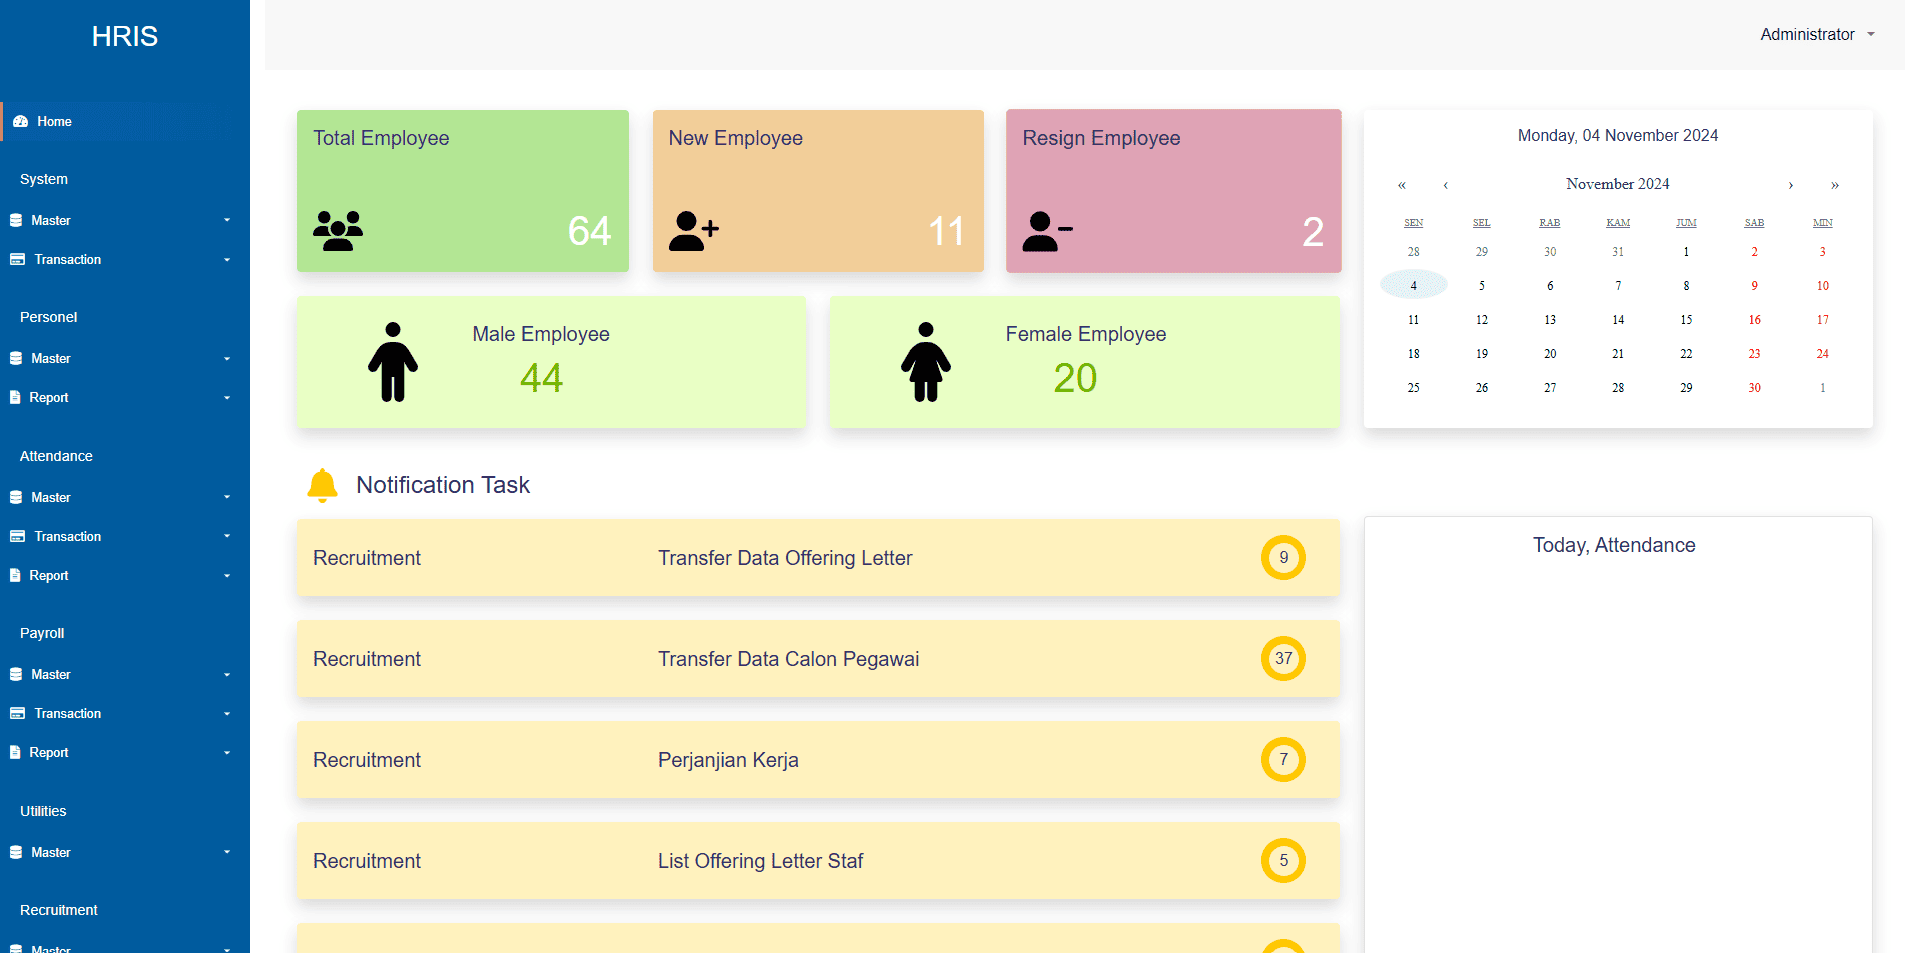Image resolution: width=1920 pixels, height=953 pixels.
Task: Click the November 2024 calendar title
Action: pos(1617,184)
